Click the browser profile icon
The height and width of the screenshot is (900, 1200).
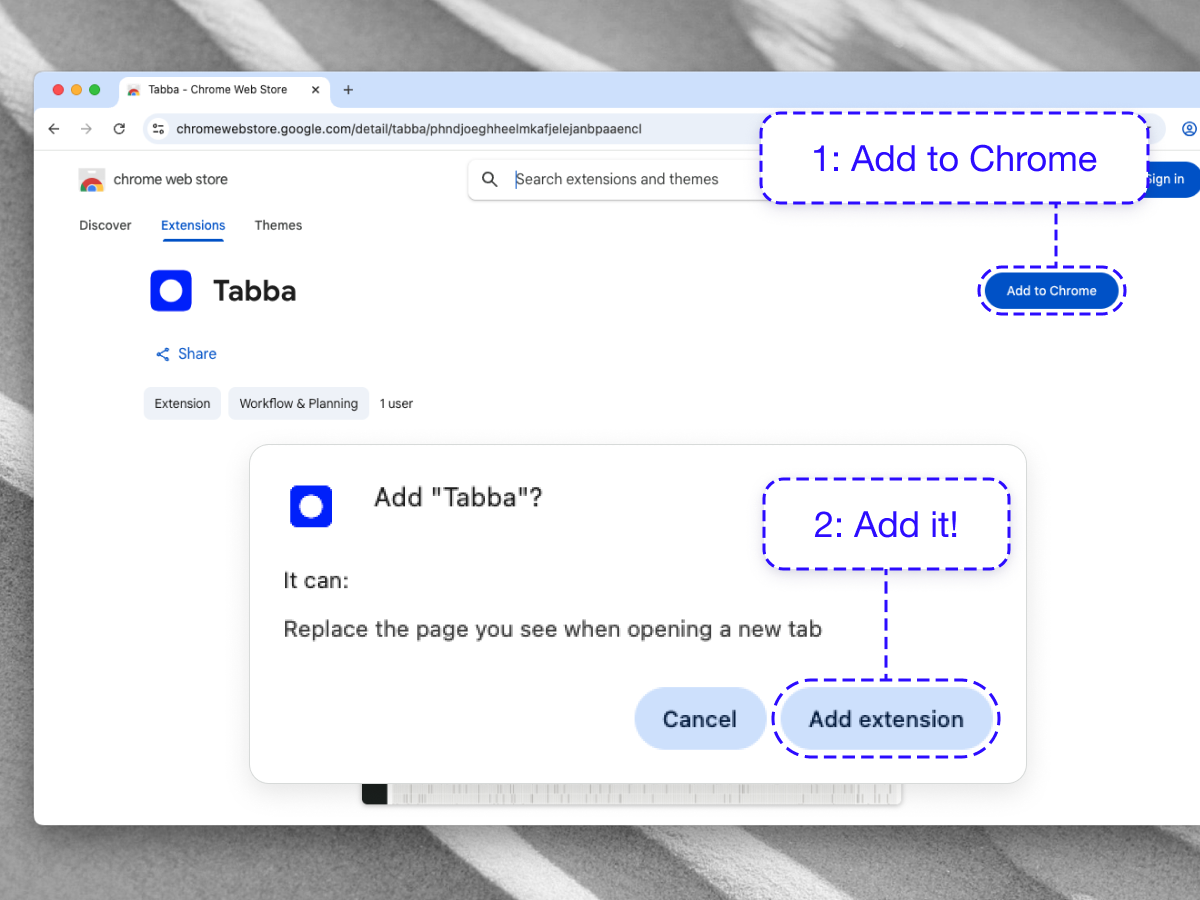pyautogui.click(x=1188, y=128)
